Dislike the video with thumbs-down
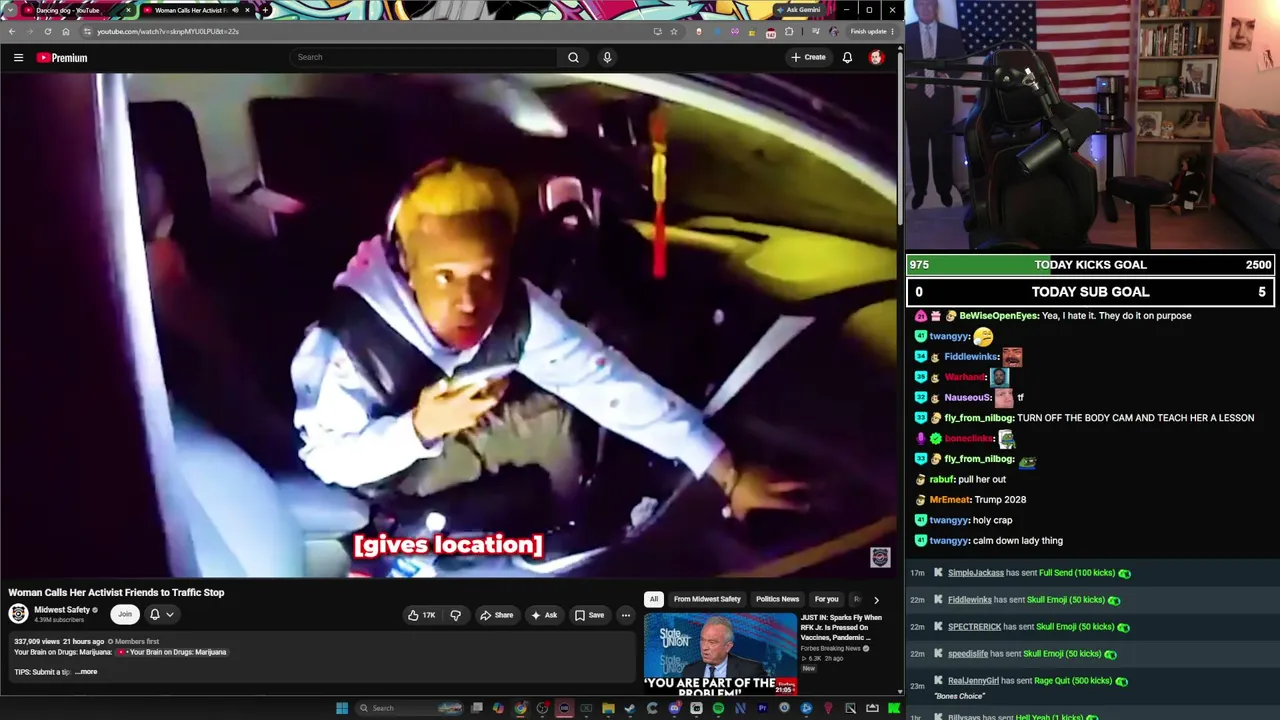1280x720 pixels. coord(455,615)
